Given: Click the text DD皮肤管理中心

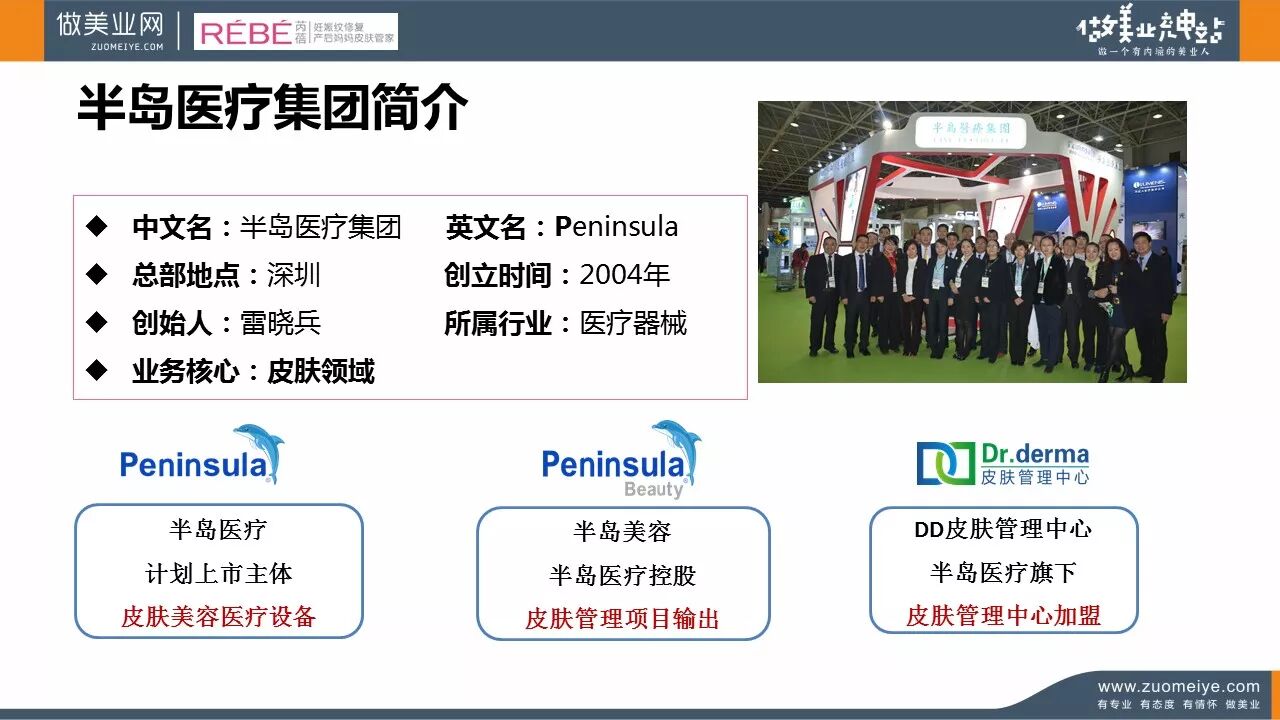Looking at the screenshot, I should (x=1003, y=529).
